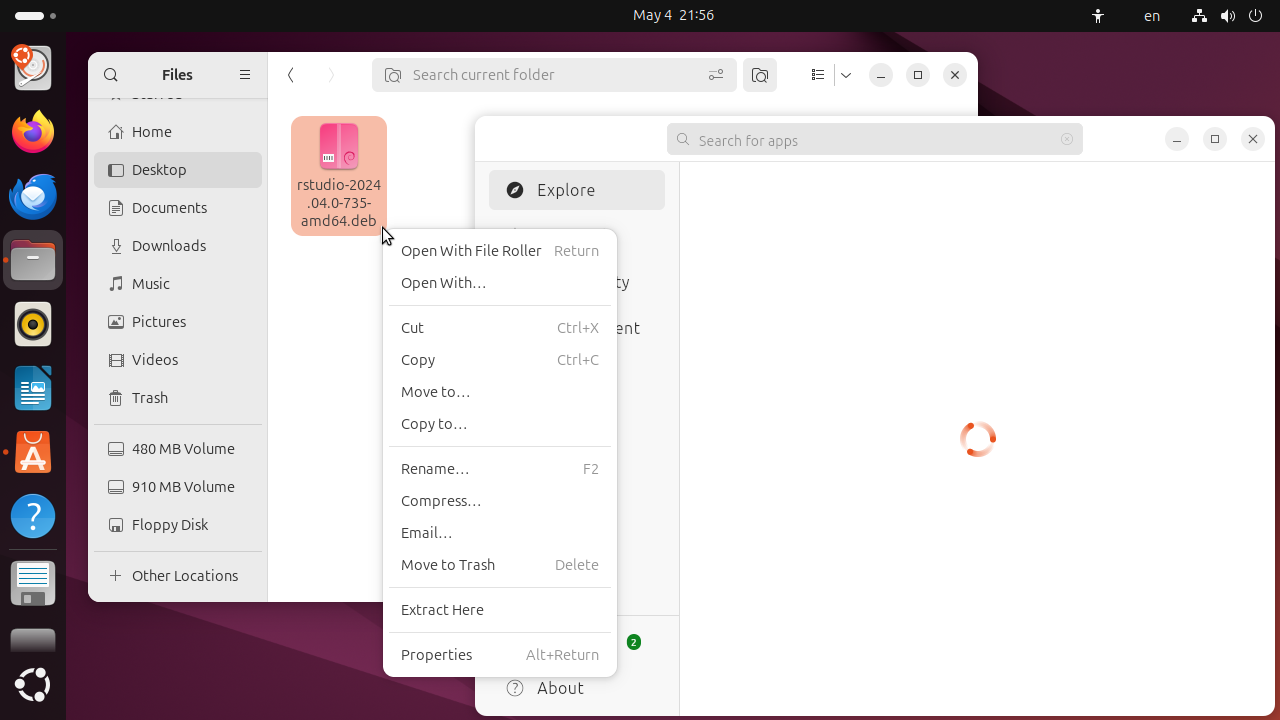Click the network icon in the top bar
Image resolution: width=1280 pixels, height=720 pixels.
click(x=1200, y=16)
